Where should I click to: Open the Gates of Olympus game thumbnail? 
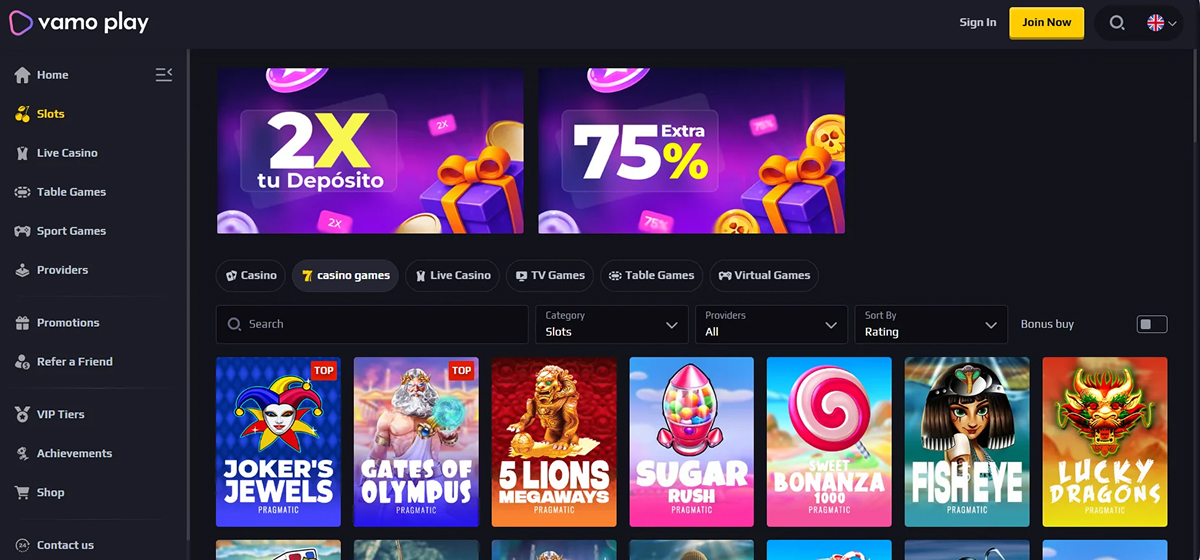pyautogui.click(x=416, y=442)
